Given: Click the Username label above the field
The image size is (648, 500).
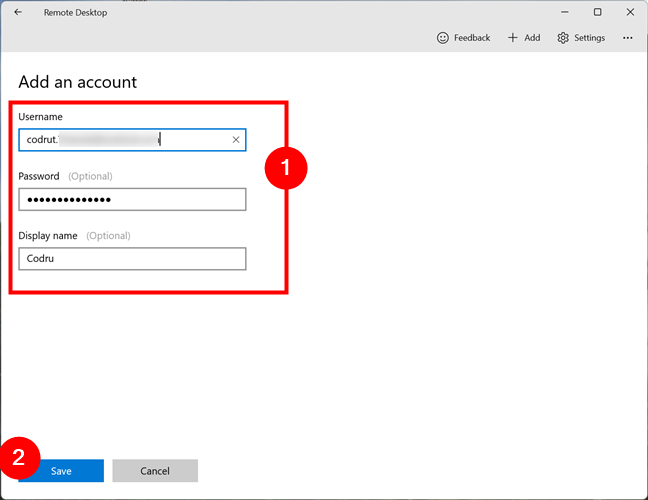Looking at the screenshot, I should click(x=40, y=117).
